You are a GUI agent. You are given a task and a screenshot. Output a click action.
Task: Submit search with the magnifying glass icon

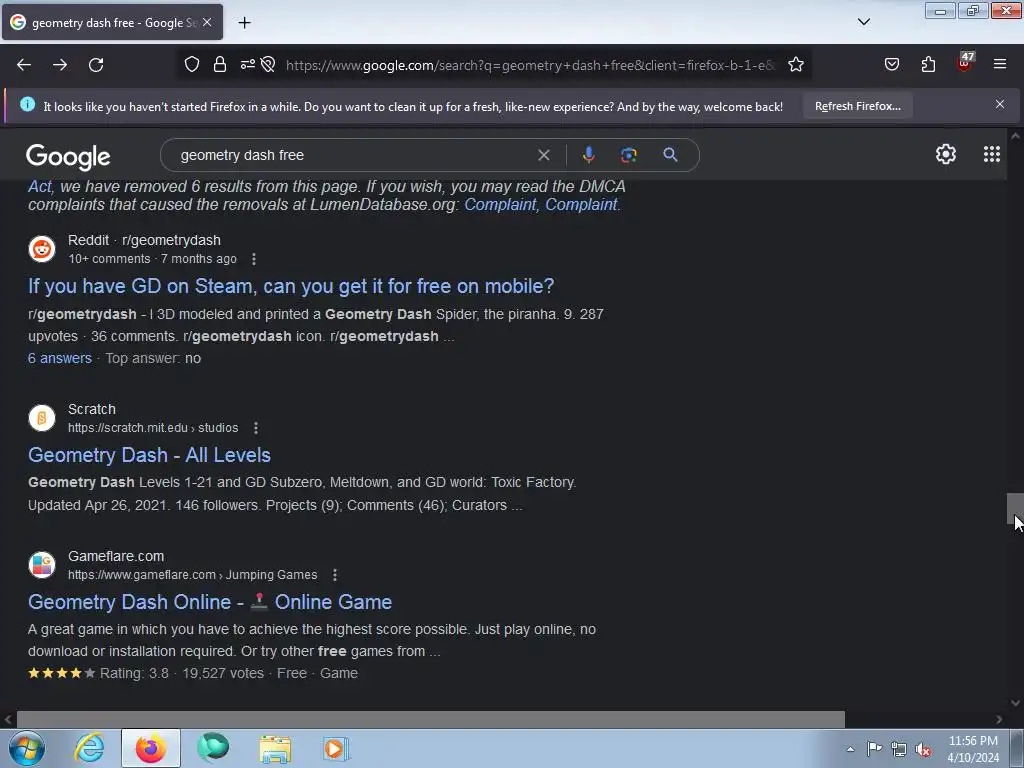670,155
